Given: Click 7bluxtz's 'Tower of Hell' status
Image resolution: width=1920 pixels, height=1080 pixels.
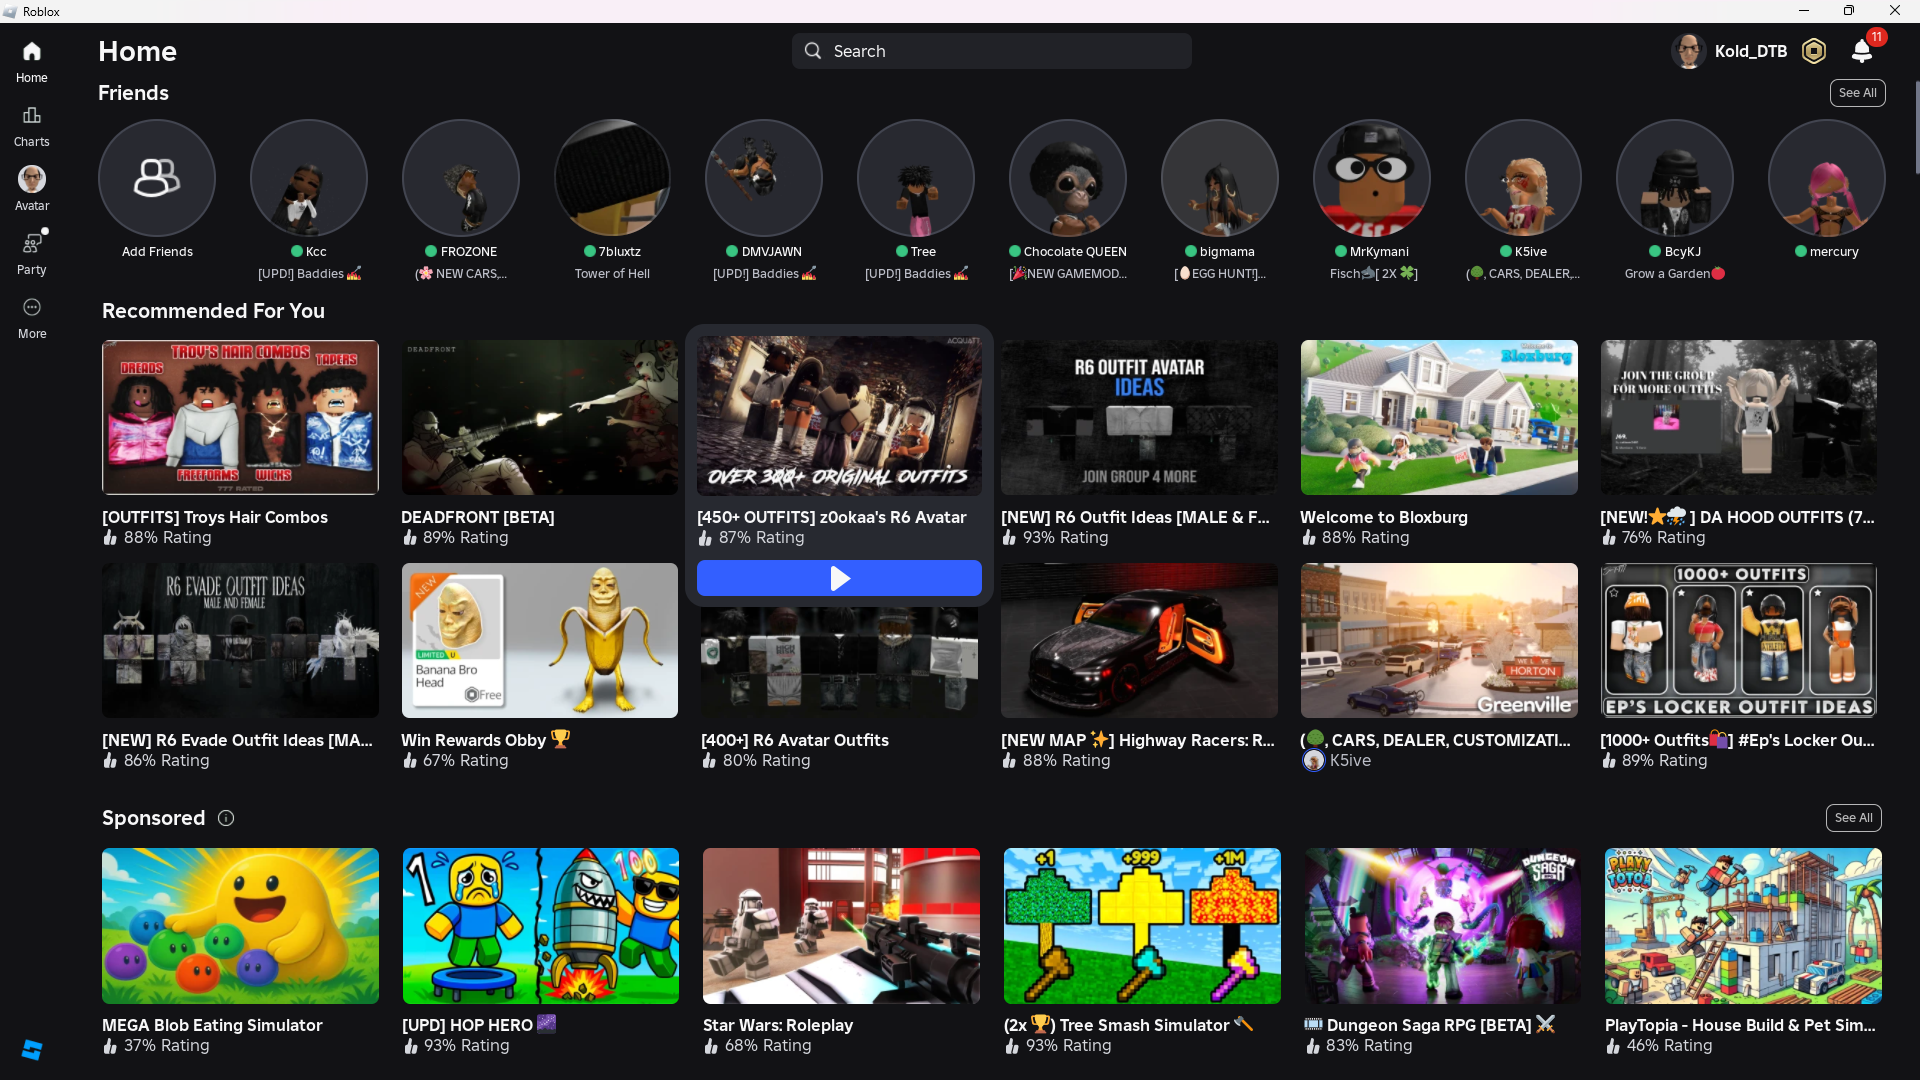Looking at the screenshot, I should pos(612,274).
